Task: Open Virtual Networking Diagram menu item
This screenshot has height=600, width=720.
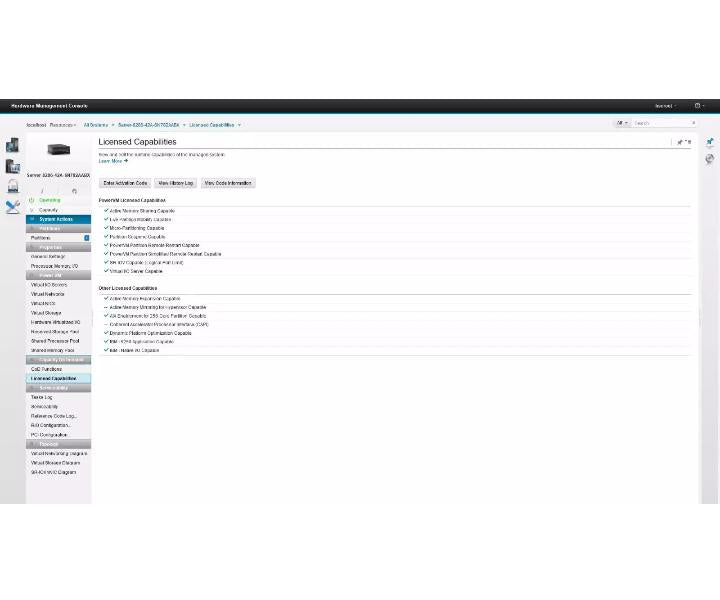Action: click(59, 454)
